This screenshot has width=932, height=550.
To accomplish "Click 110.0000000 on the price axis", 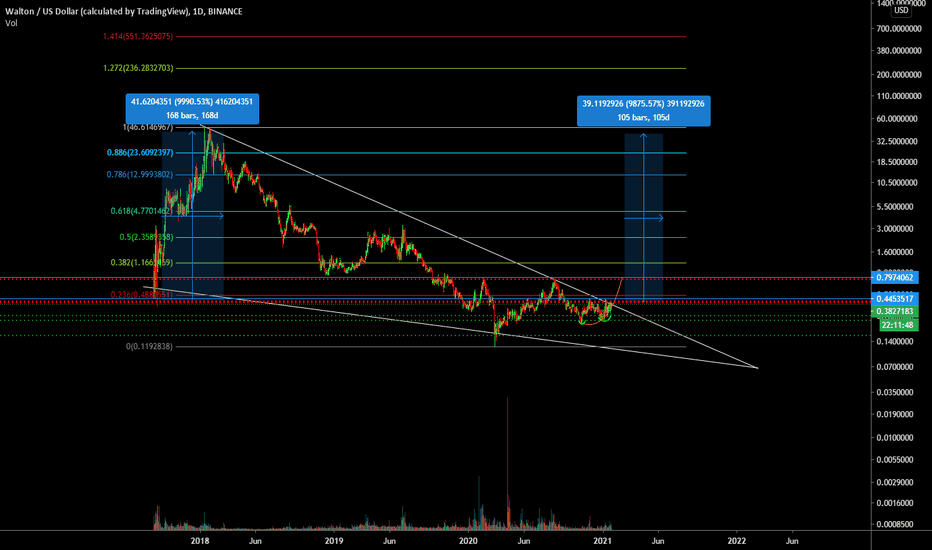I will [899, 96].
